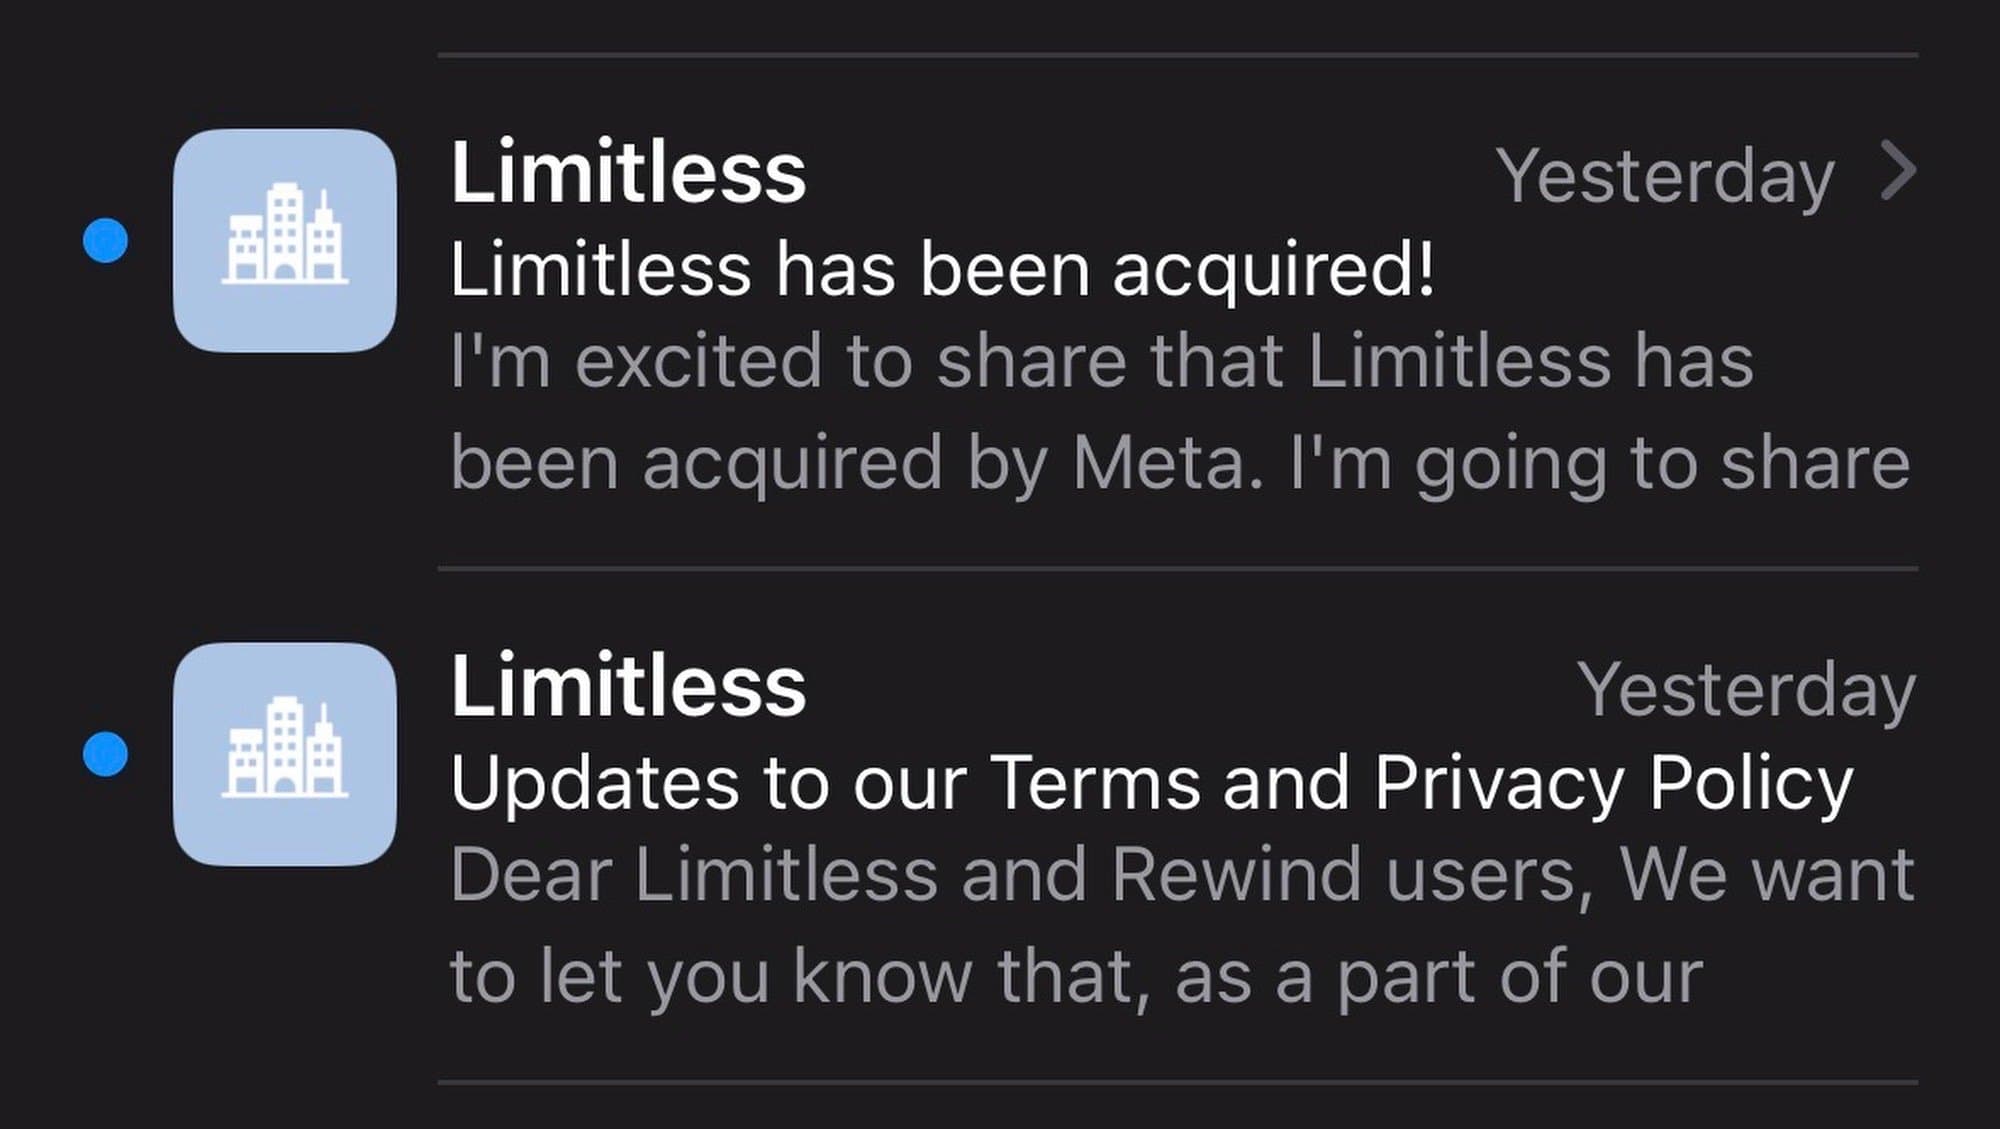Click the Yesterday date on the Terms update email
Screen dimensions: 2000x1129
coord(1746,690)
